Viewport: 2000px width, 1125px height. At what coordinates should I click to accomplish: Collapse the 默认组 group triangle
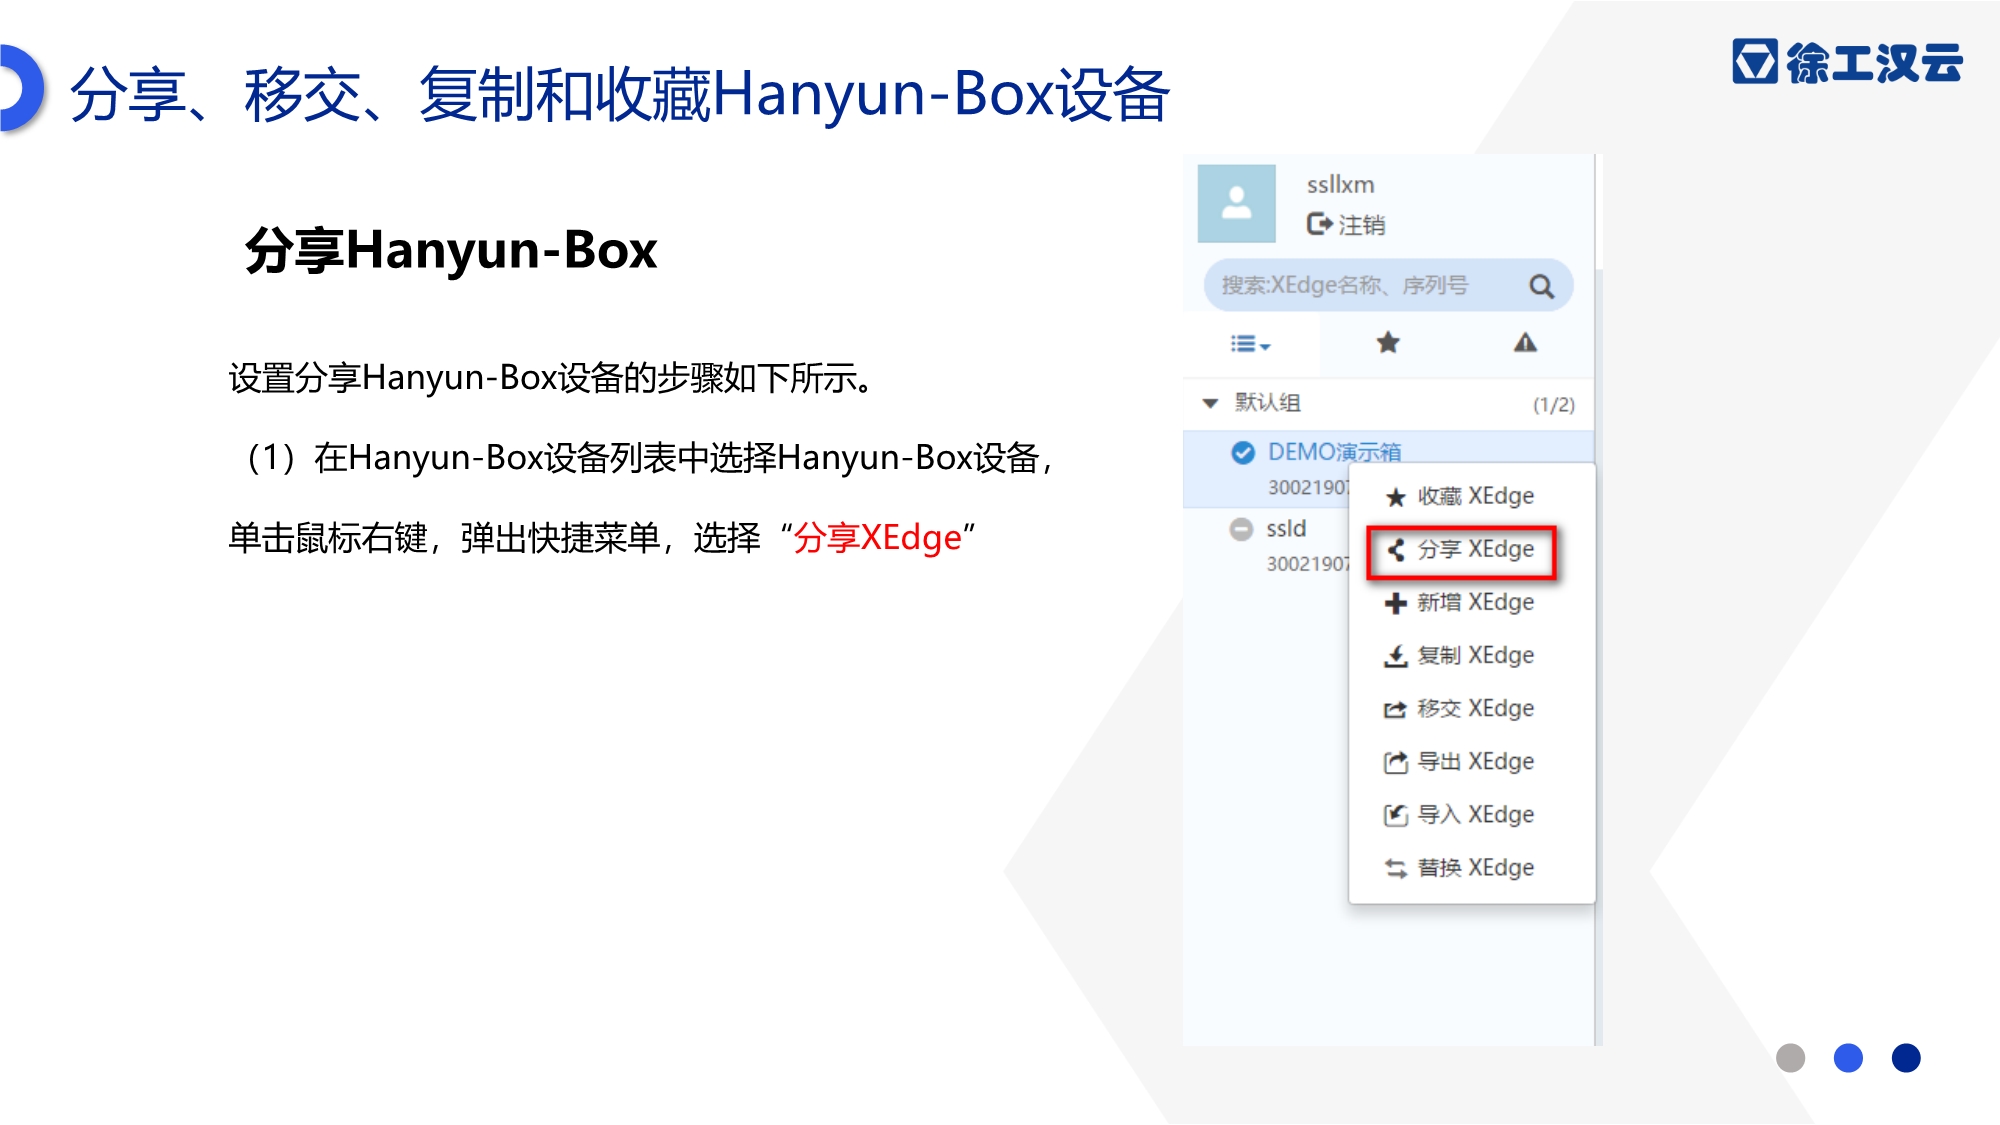1210,403
